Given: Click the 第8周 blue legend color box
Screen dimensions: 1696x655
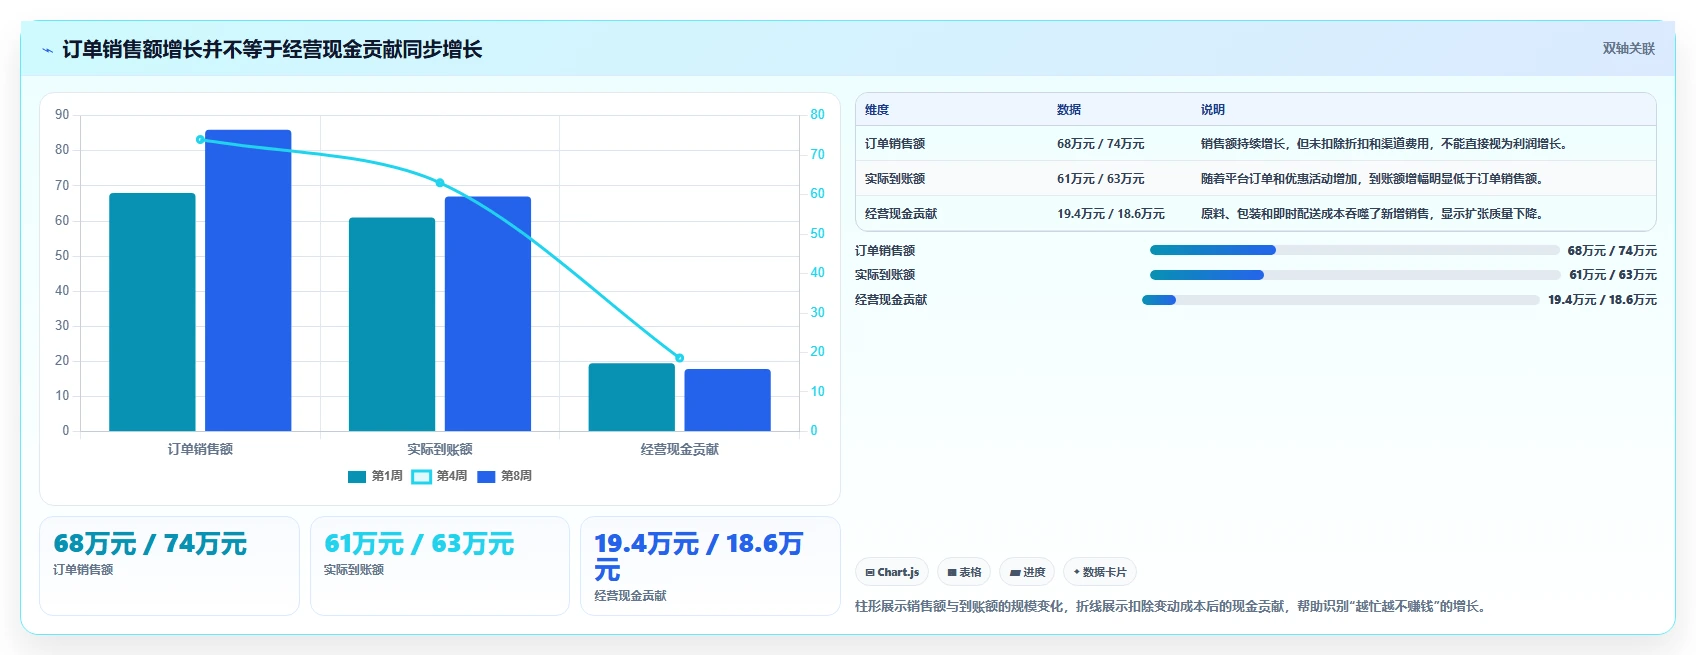Looking at the screenshot, I should point(486,477).
